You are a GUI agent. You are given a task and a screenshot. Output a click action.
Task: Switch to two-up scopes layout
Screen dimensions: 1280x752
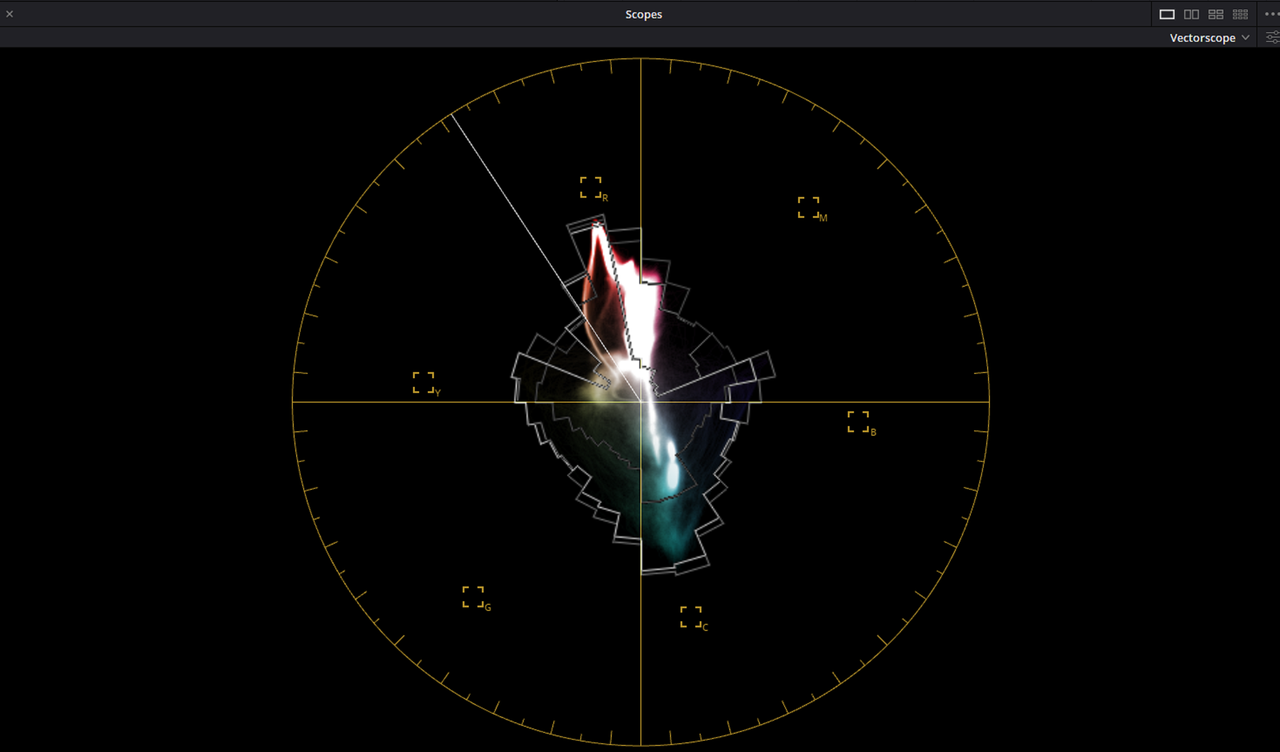click(x=1191, y=14)
